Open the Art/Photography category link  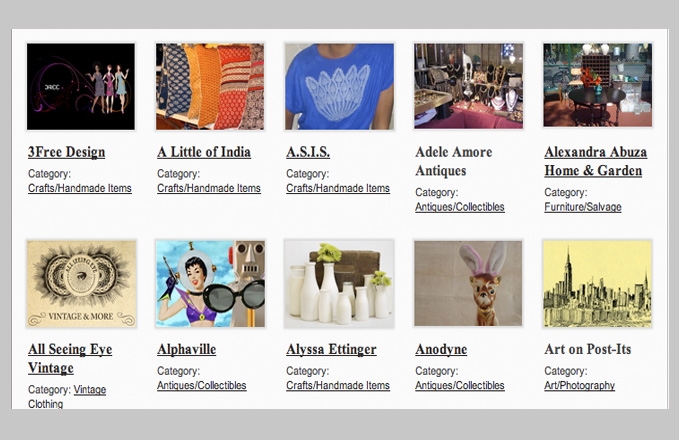[579, 385]
